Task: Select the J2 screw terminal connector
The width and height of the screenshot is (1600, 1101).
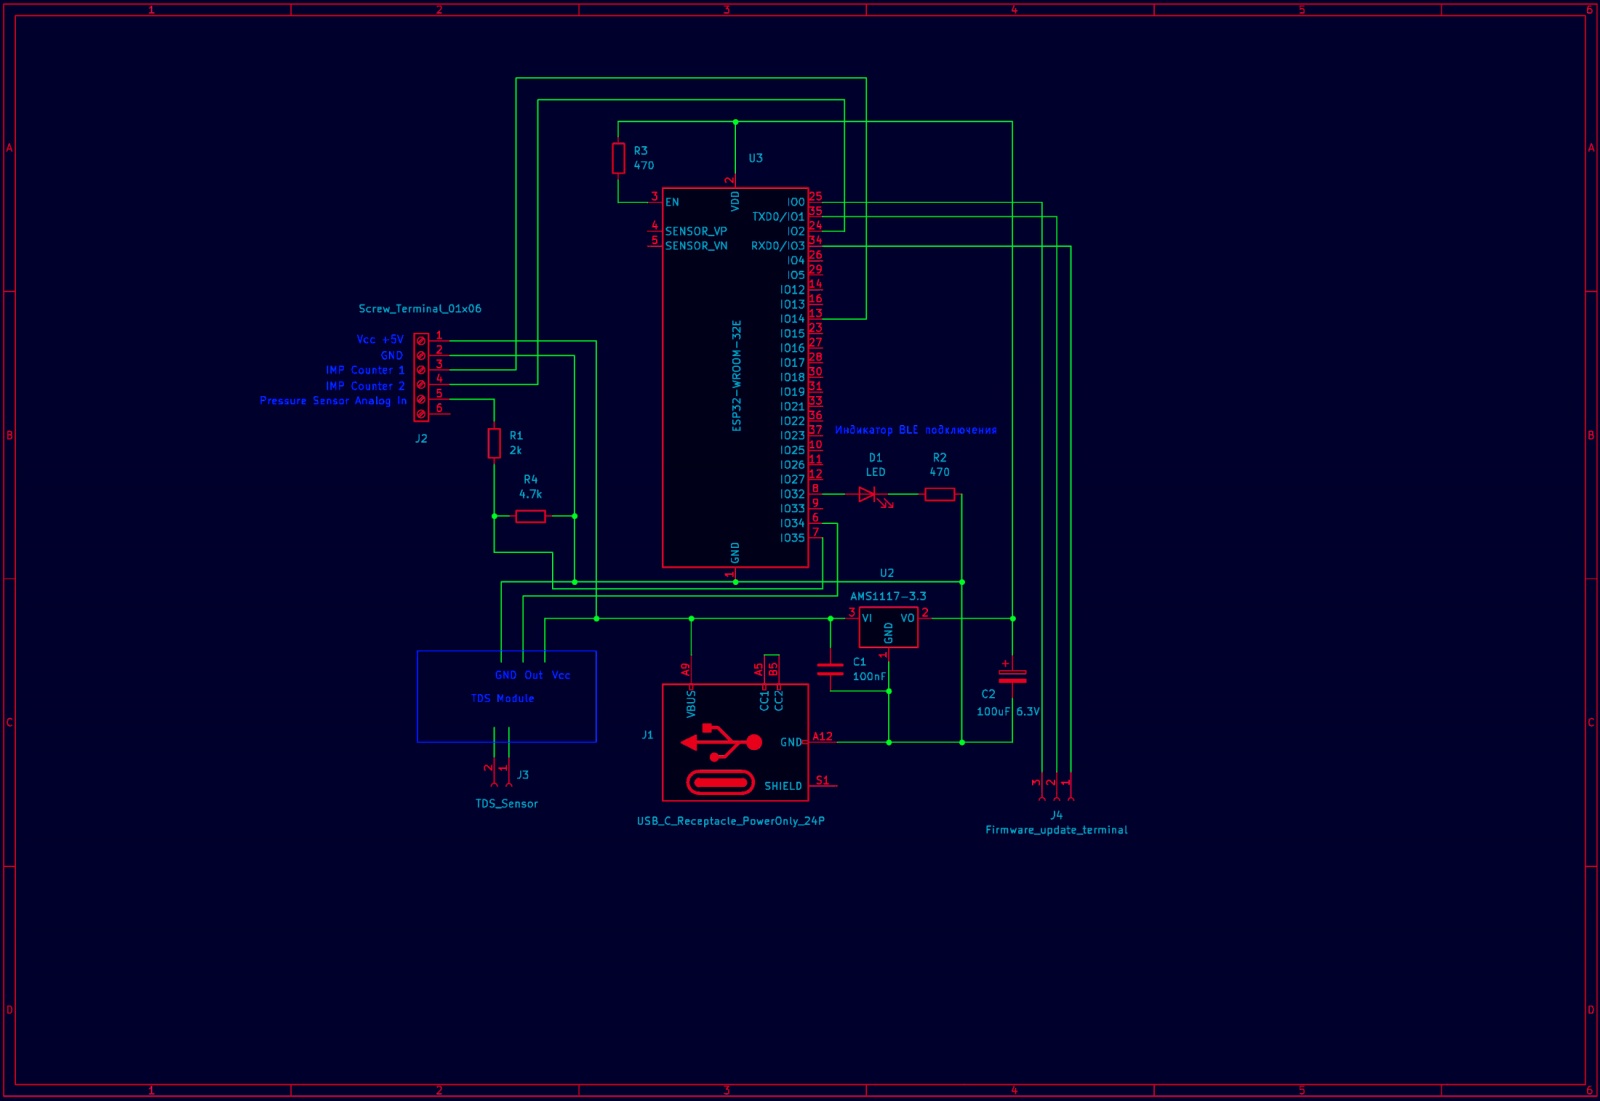Action: click(x=421, y=377)
